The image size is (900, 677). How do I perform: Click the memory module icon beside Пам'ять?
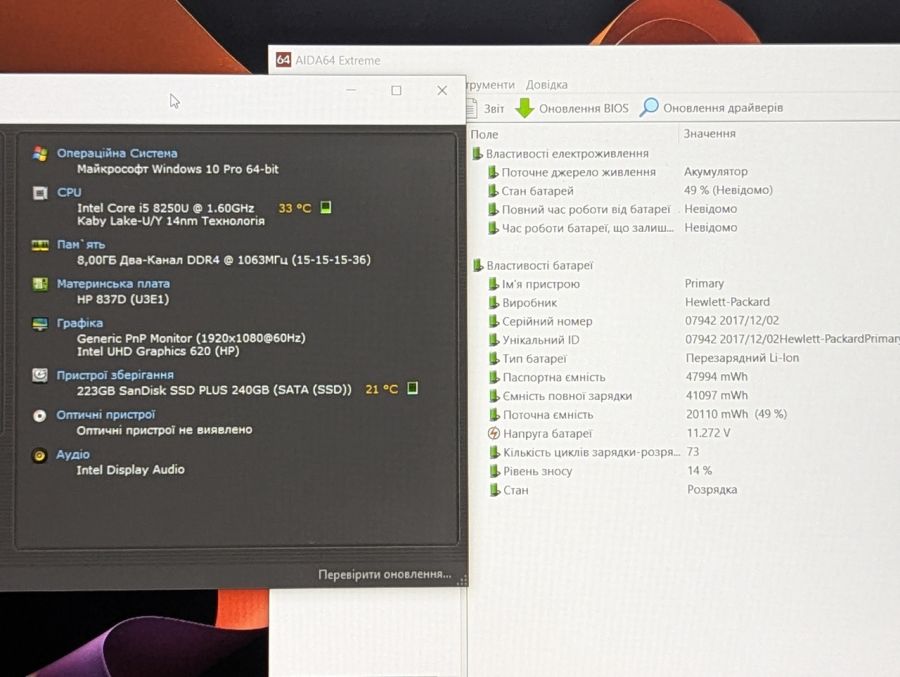(40, 246)
